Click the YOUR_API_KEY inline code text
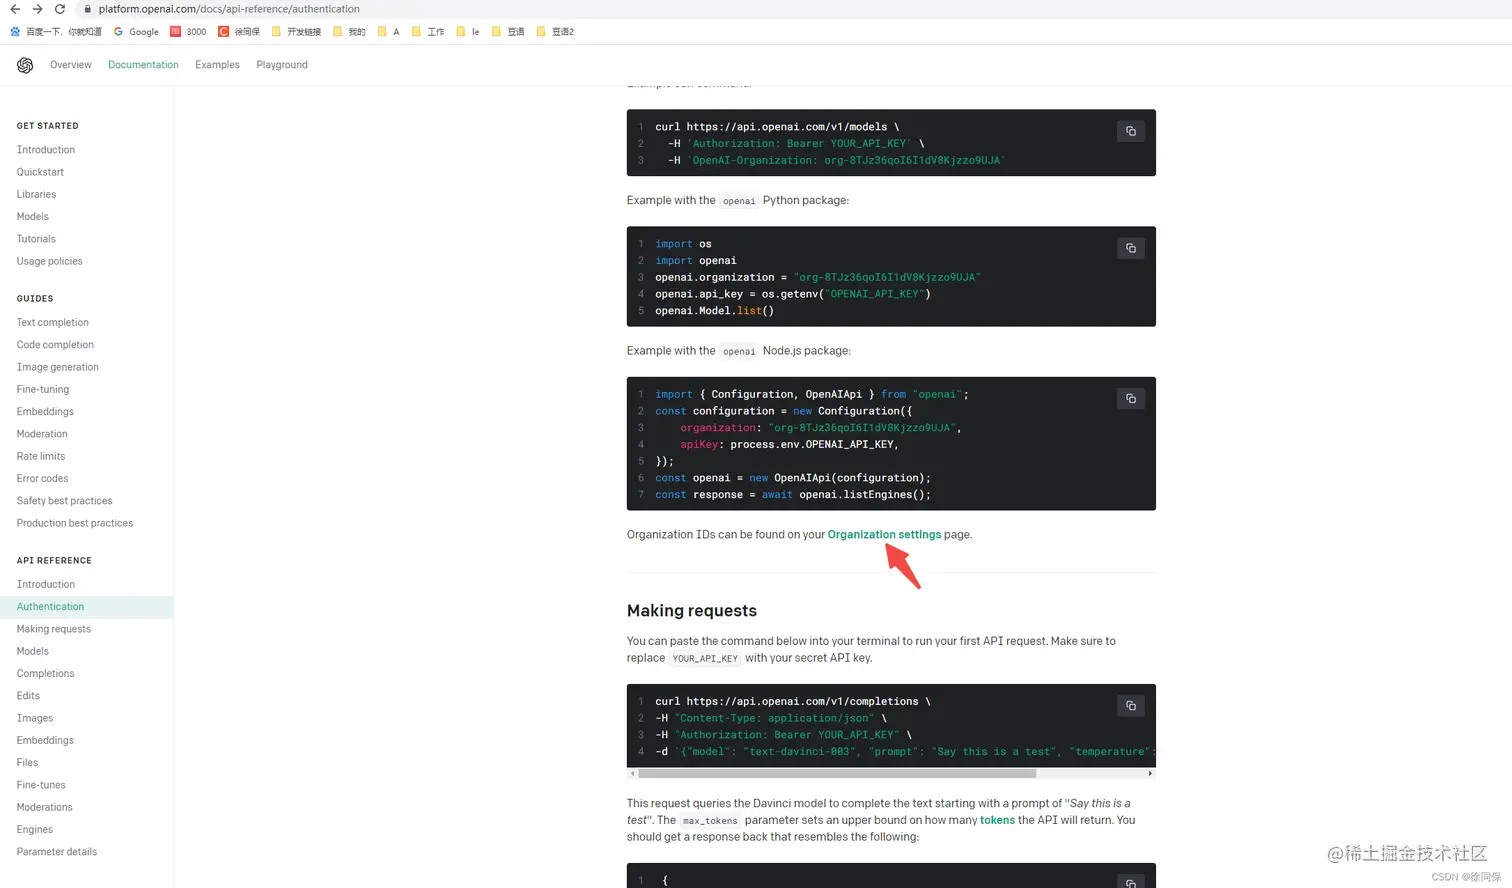 point(705,658)
